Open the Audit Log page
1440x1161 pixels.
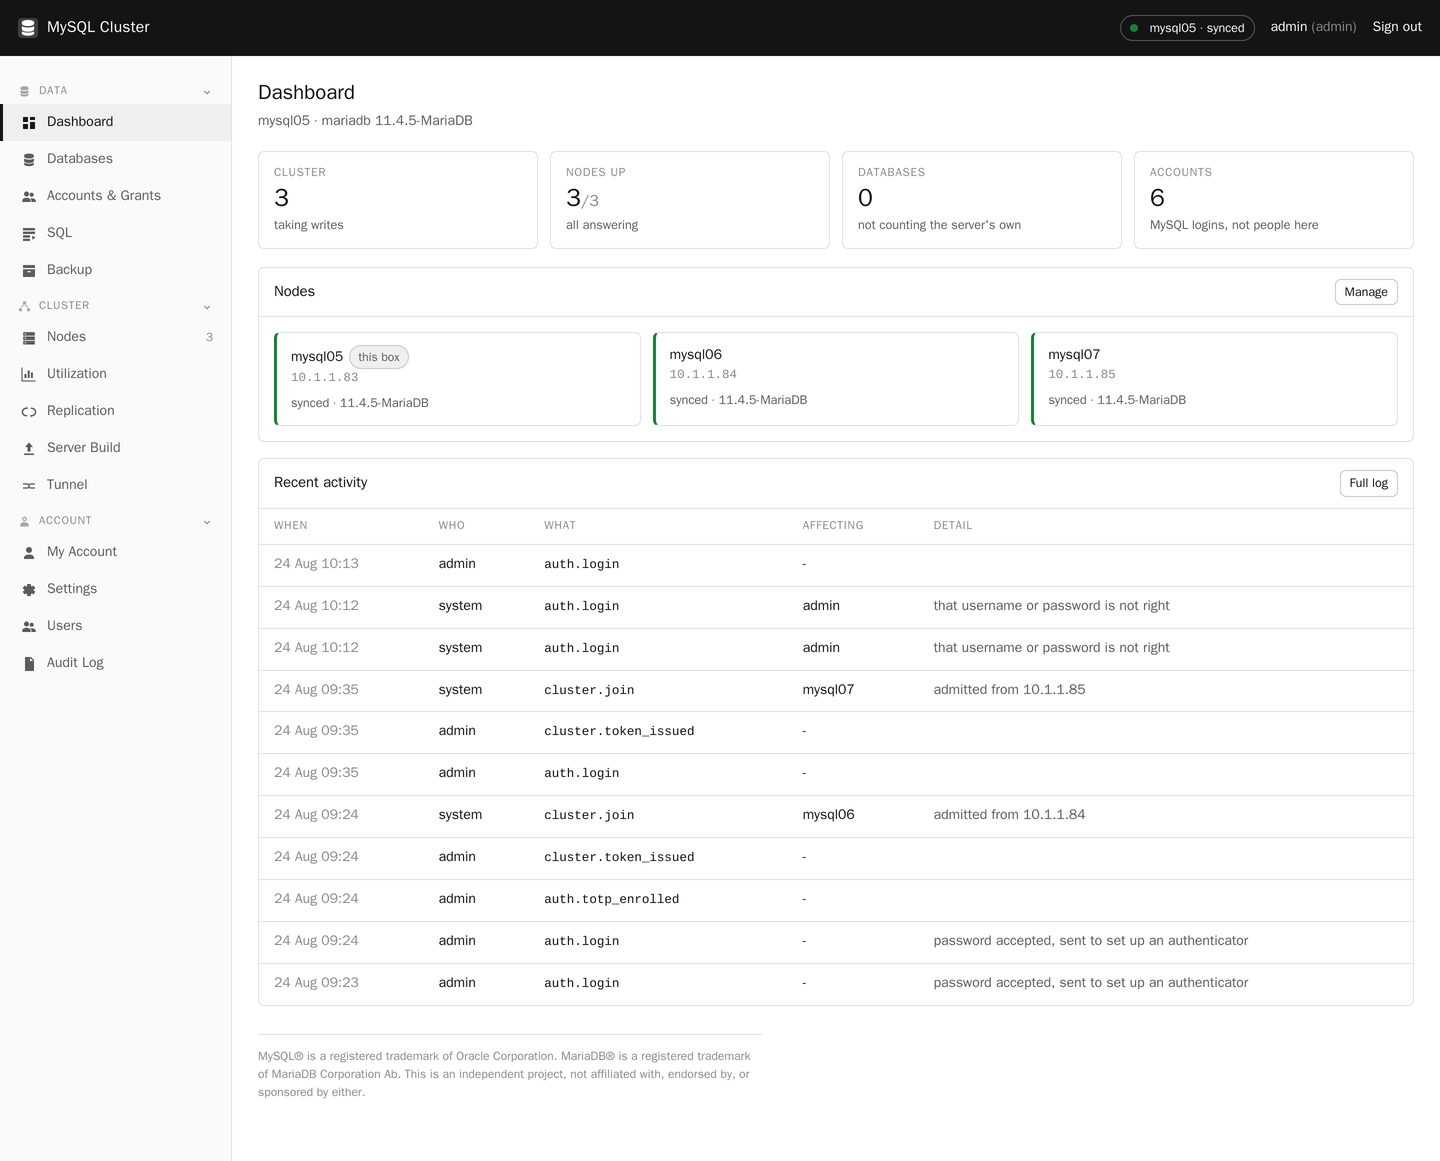pyautogui.click(x=116, y=663)
